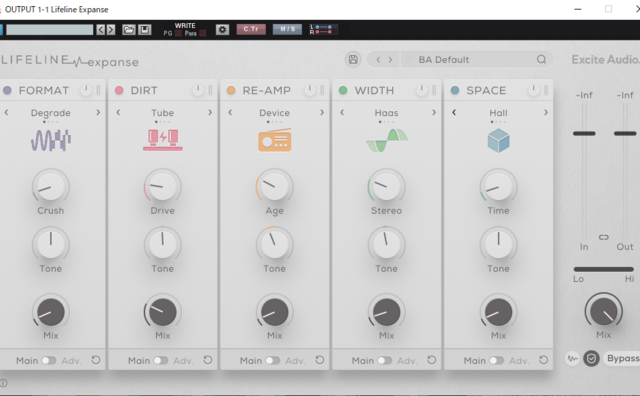Go to previous FORMAT algorithm before Degrade
This screenshot has width=640, height=396.
6,112
